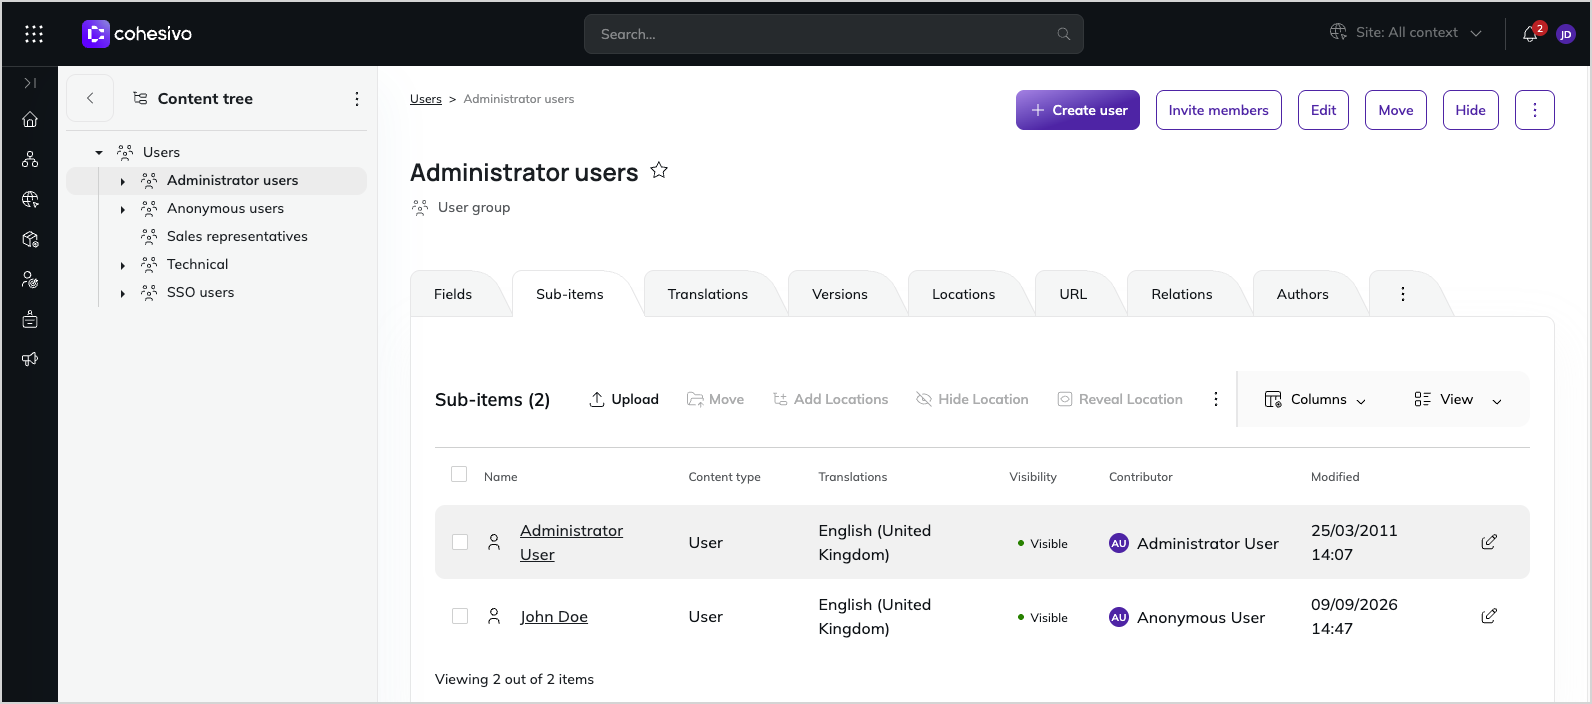This screenshot has height=704, width=1592.
Task: Click the Content type column header
Action: click(x=724, y=477)
